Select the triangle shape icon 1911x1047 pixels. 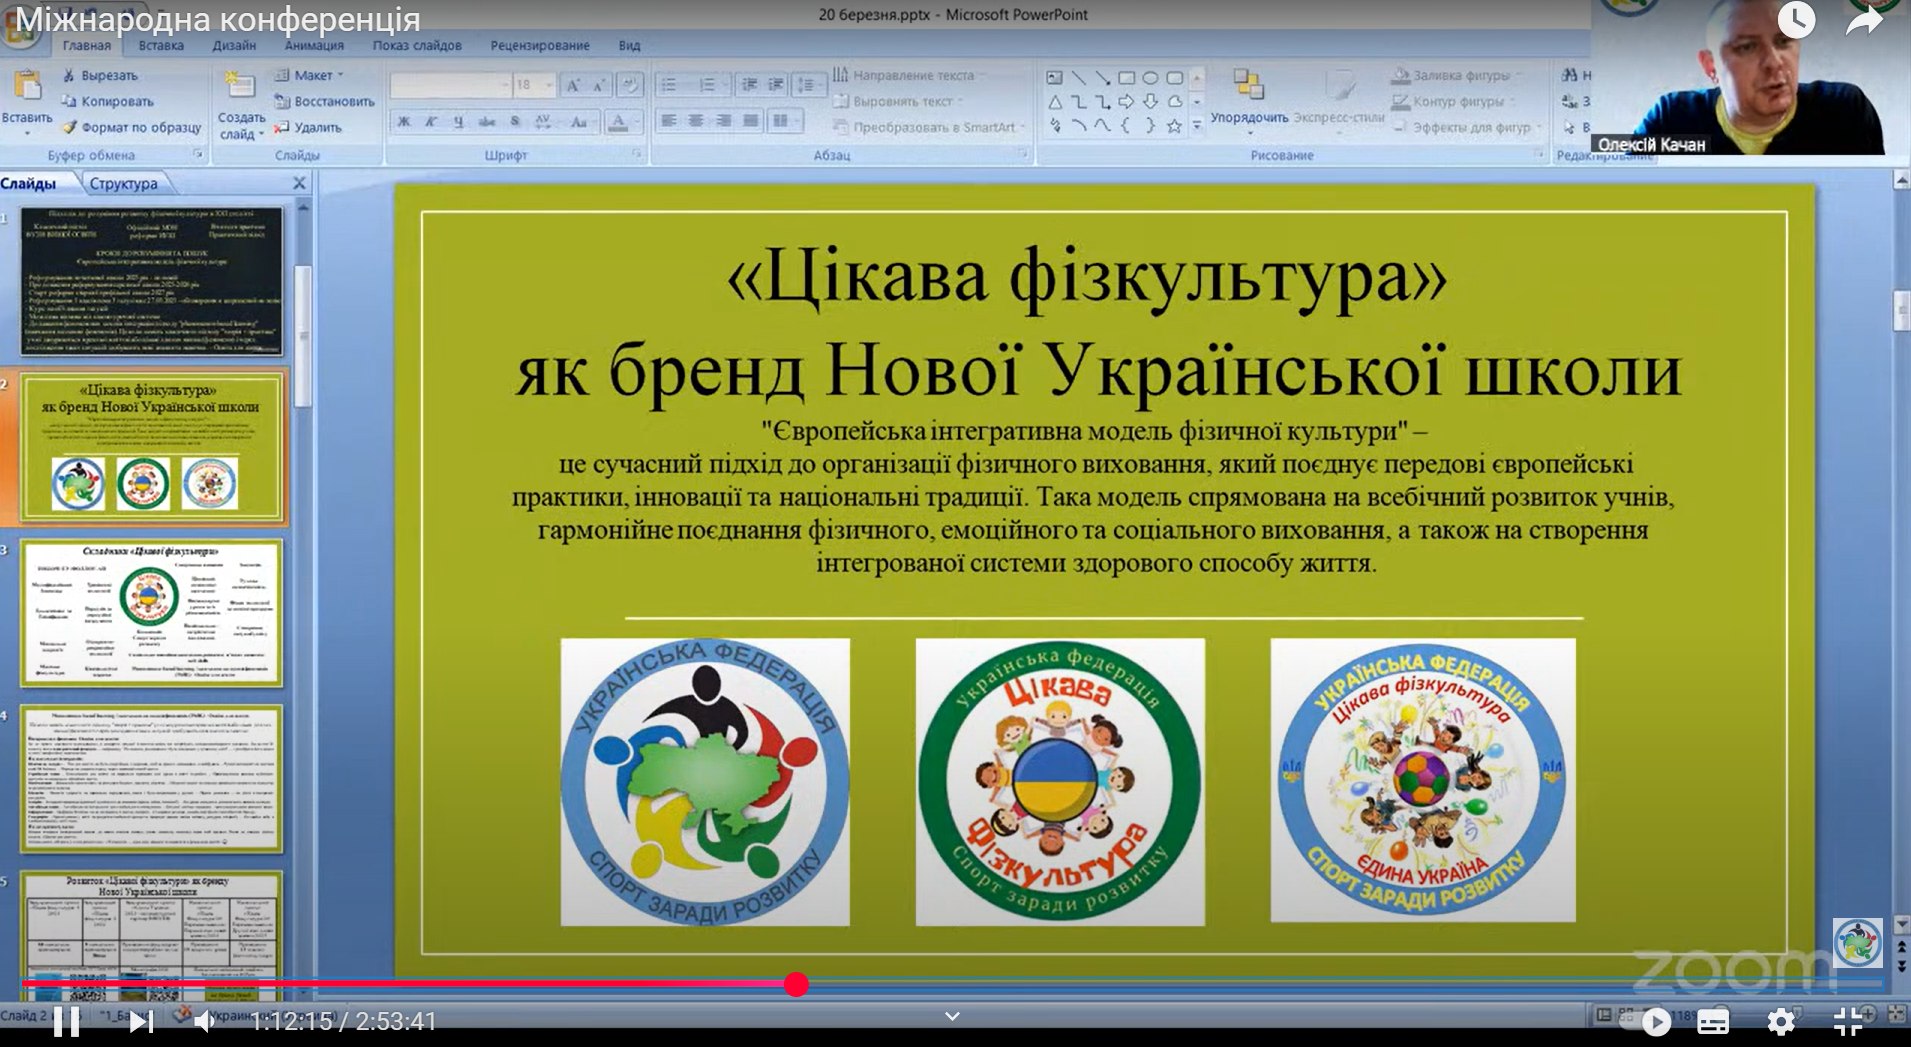[1055, 102]
